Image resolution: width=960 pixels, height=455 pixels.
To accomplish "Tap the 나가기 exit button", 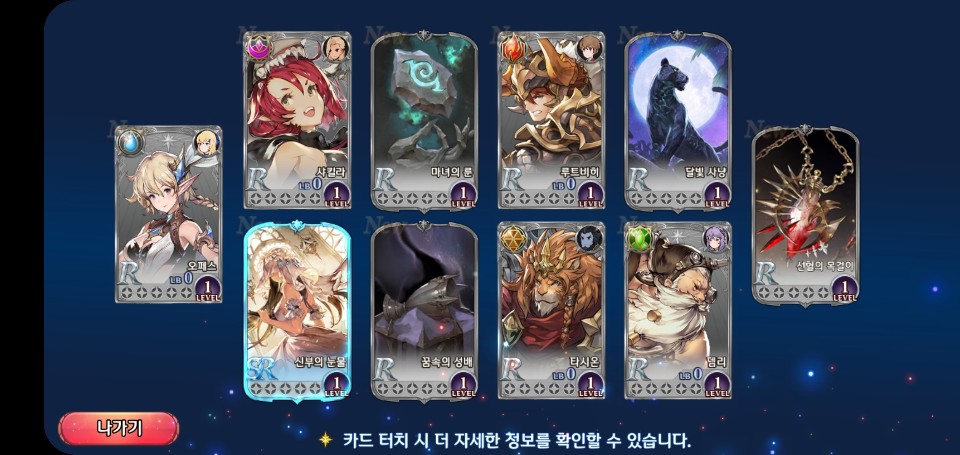I will click(x=119, y=428).
